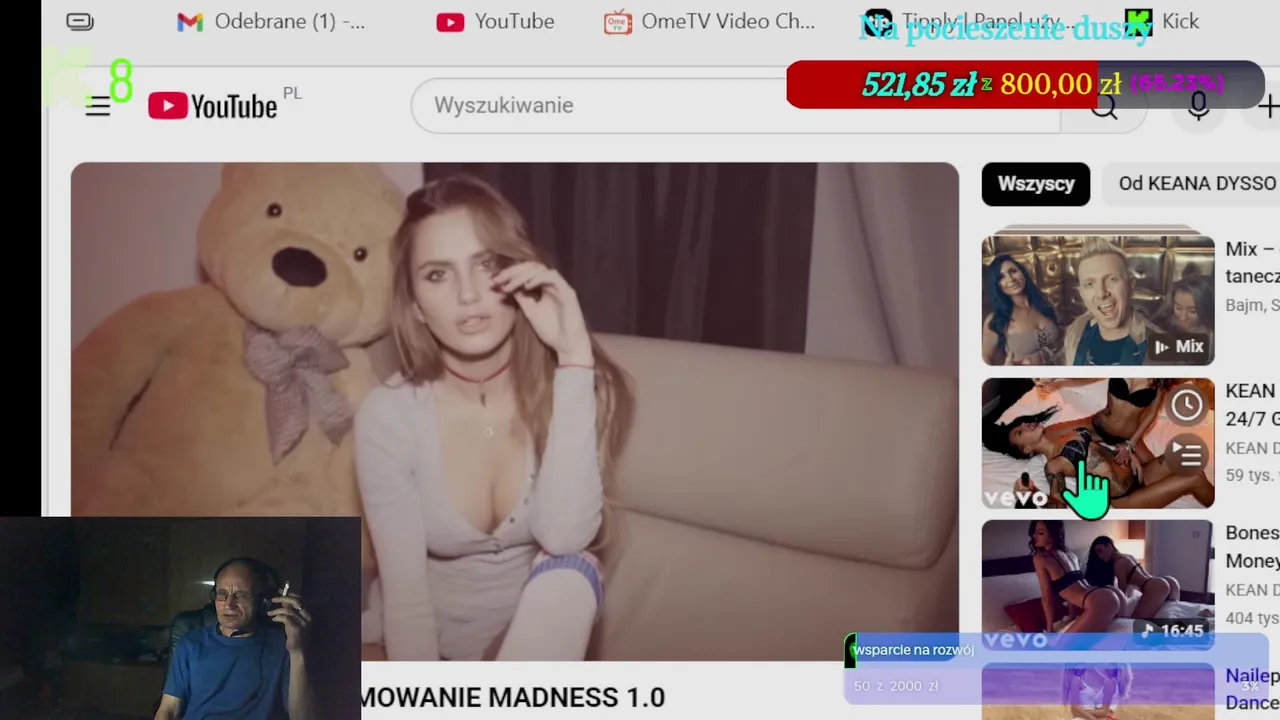Click the MADNESS 1.0 video title
The width and height of the screenshot is (1280, 720).
tap(513, 697)
